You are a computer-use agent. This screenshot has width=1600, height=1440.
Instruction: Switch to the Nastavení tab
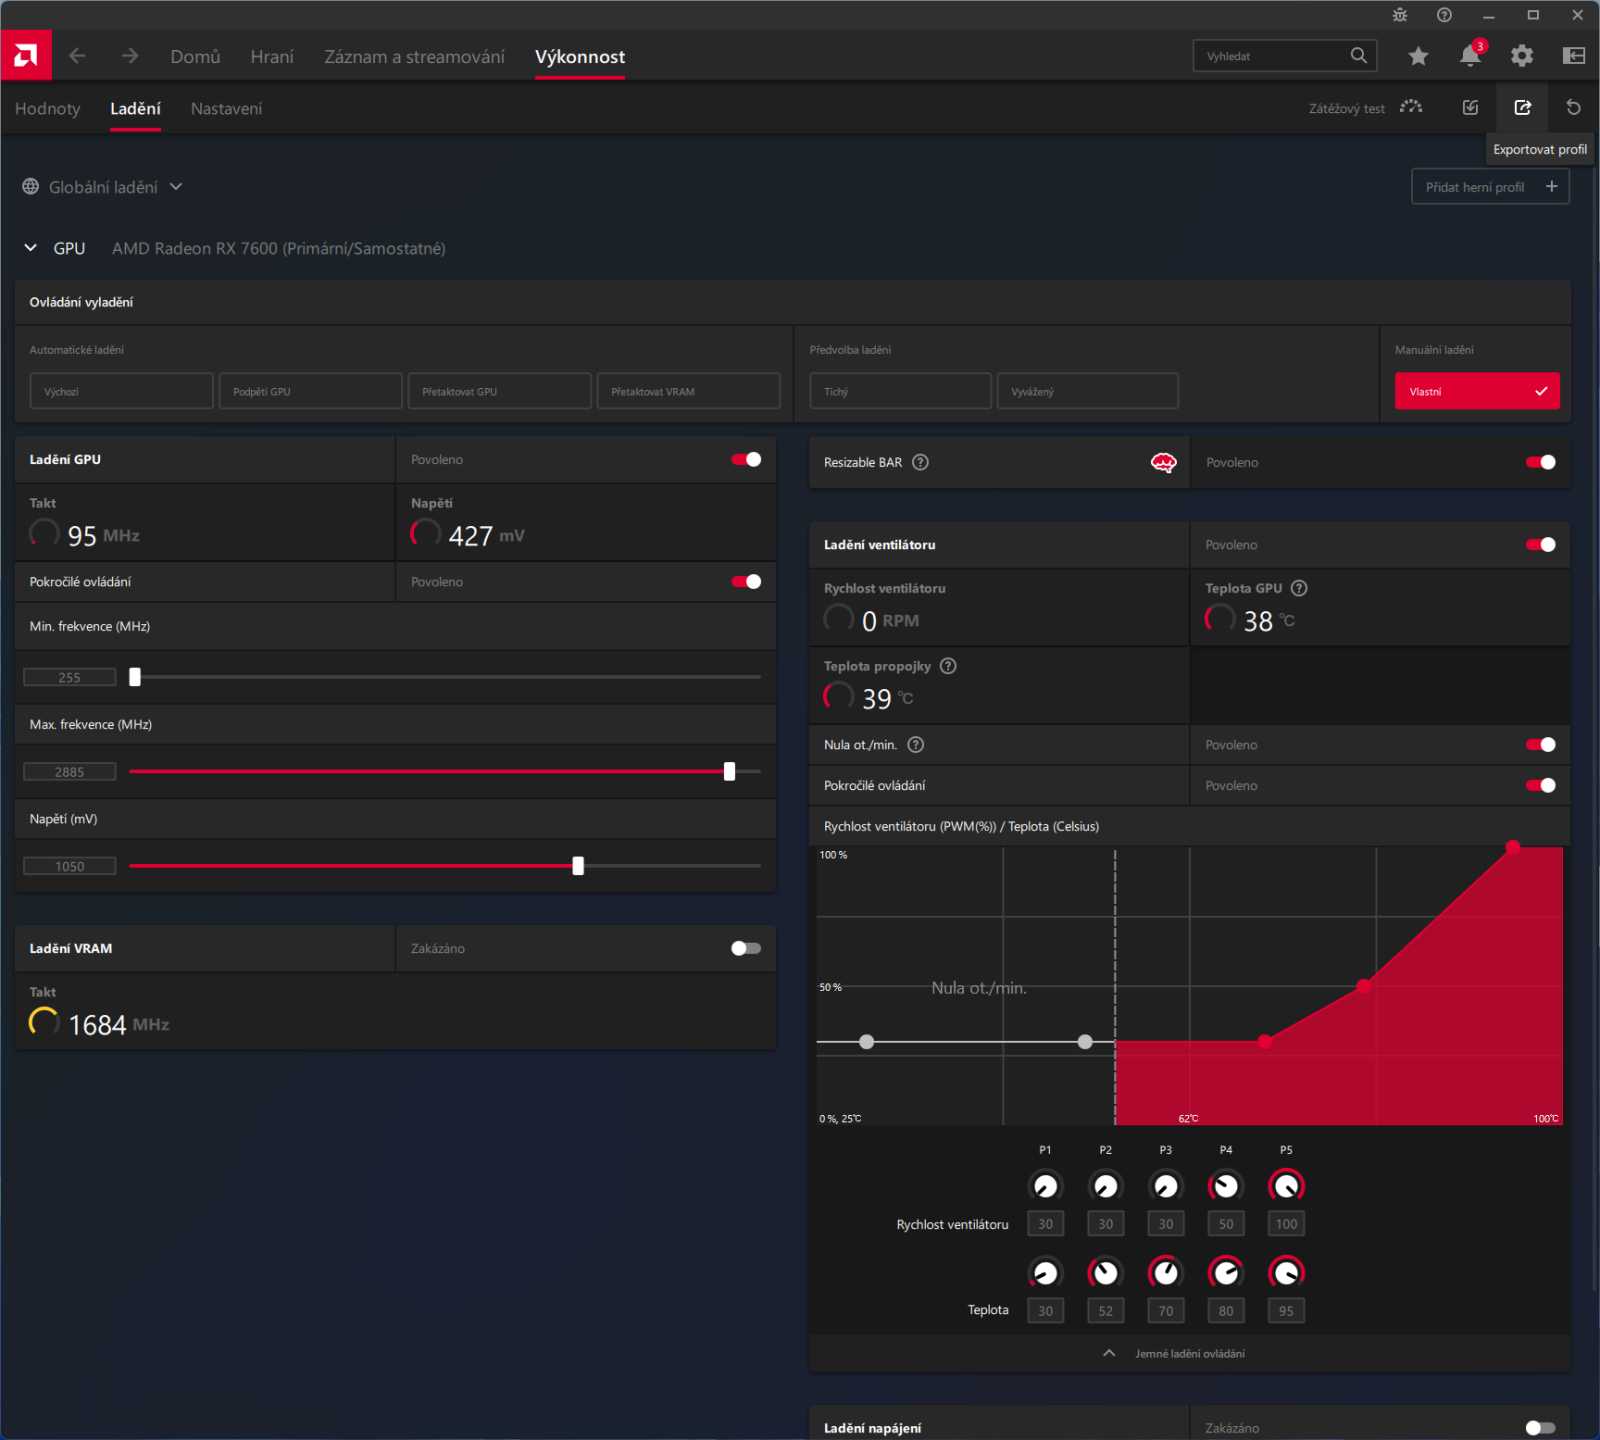(226, 109)
